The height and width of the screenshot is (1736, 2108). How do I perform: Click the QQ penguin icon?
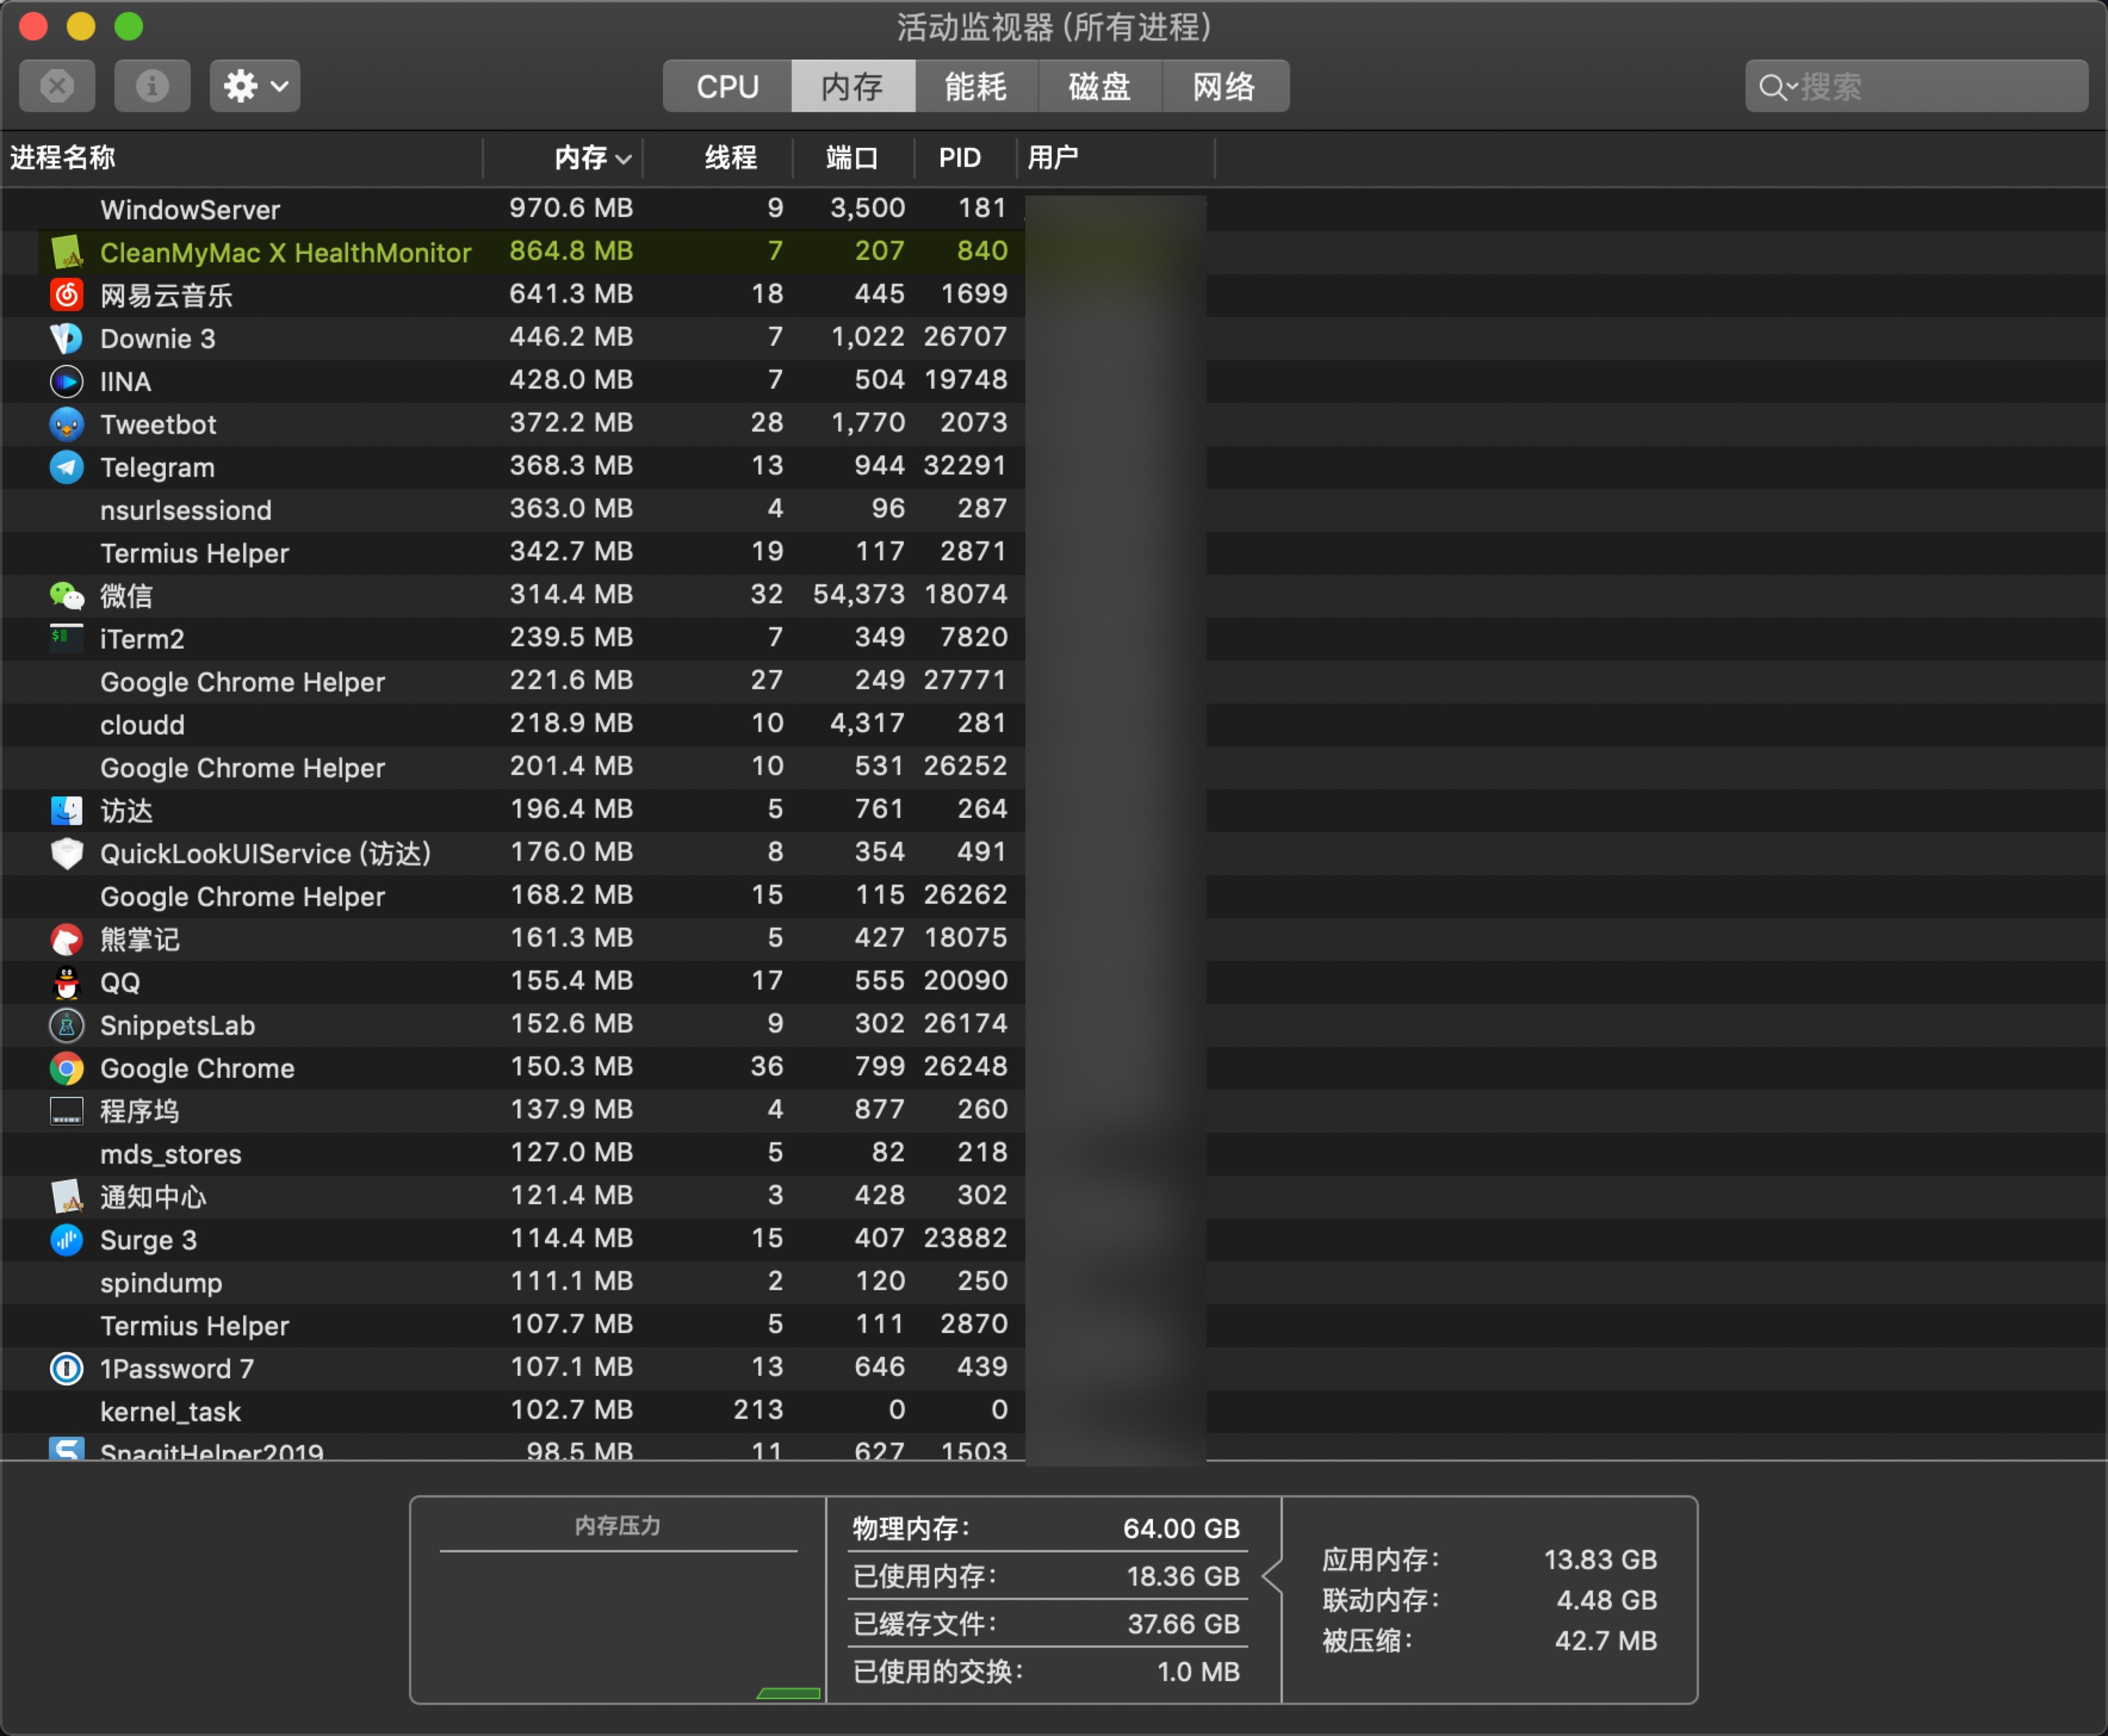(x=66, y=982)
